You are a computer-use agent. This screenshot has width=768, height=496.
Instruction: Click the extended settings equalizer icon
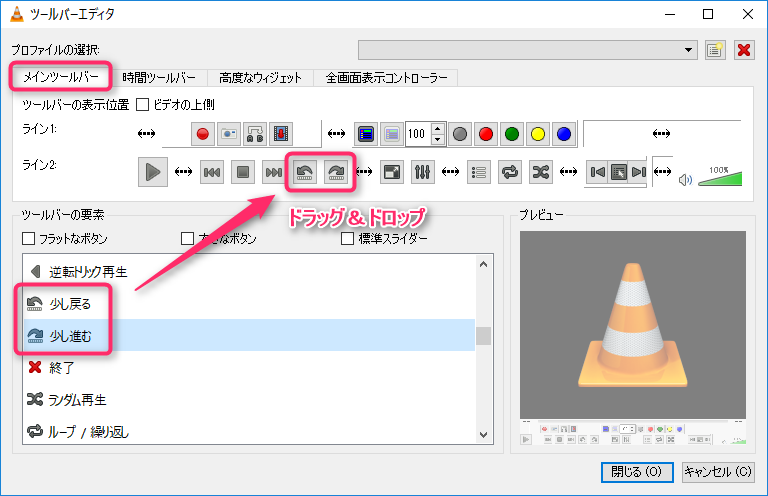point(423,172)
